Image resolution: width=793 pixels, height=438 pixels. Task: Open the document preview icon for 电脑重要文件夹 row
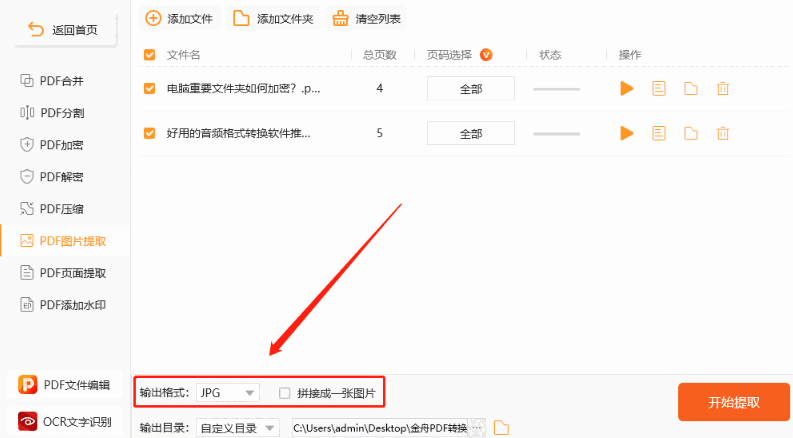coord(658,89)
